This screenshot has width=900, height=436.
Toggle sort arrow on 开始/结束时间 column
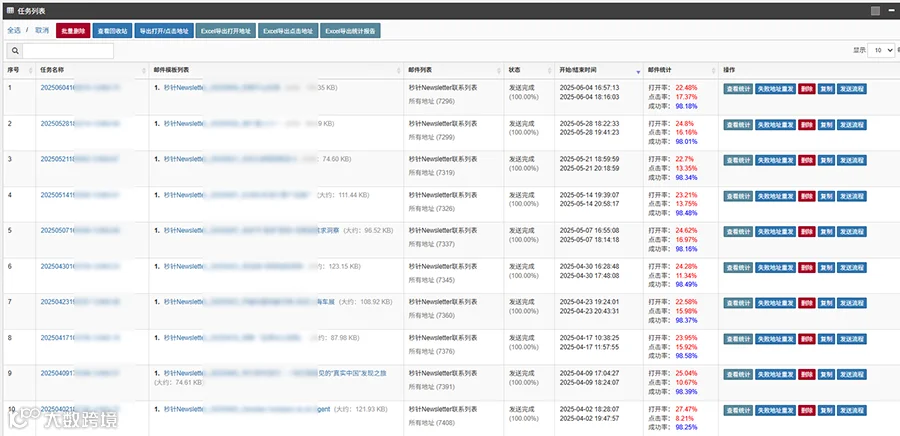point(638,71)
